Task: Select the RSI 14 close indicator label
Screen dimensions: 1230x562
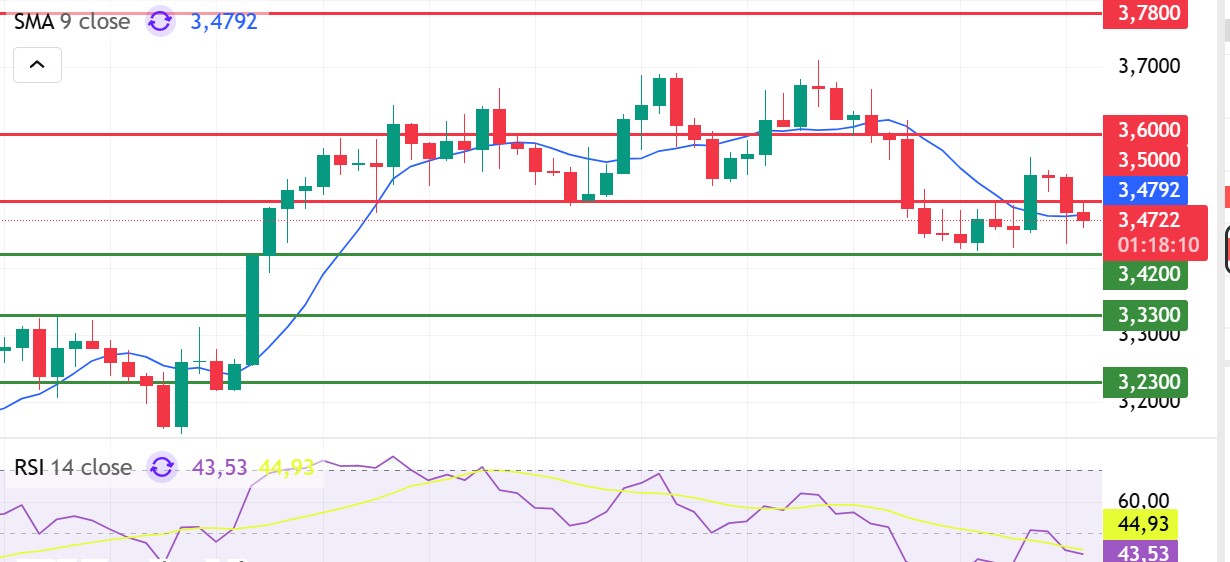Action: point(72,467)
